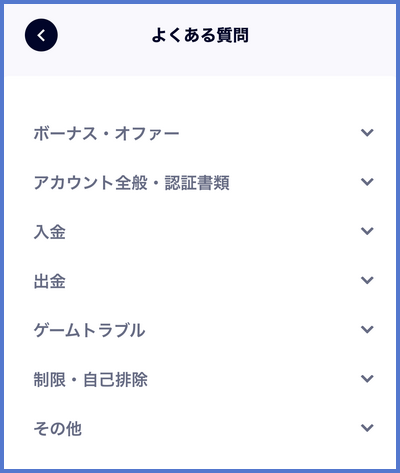Select the アカウント全般・認証書類 label text
This screenshot has height=473, width=400.
[x=131, y=183]
